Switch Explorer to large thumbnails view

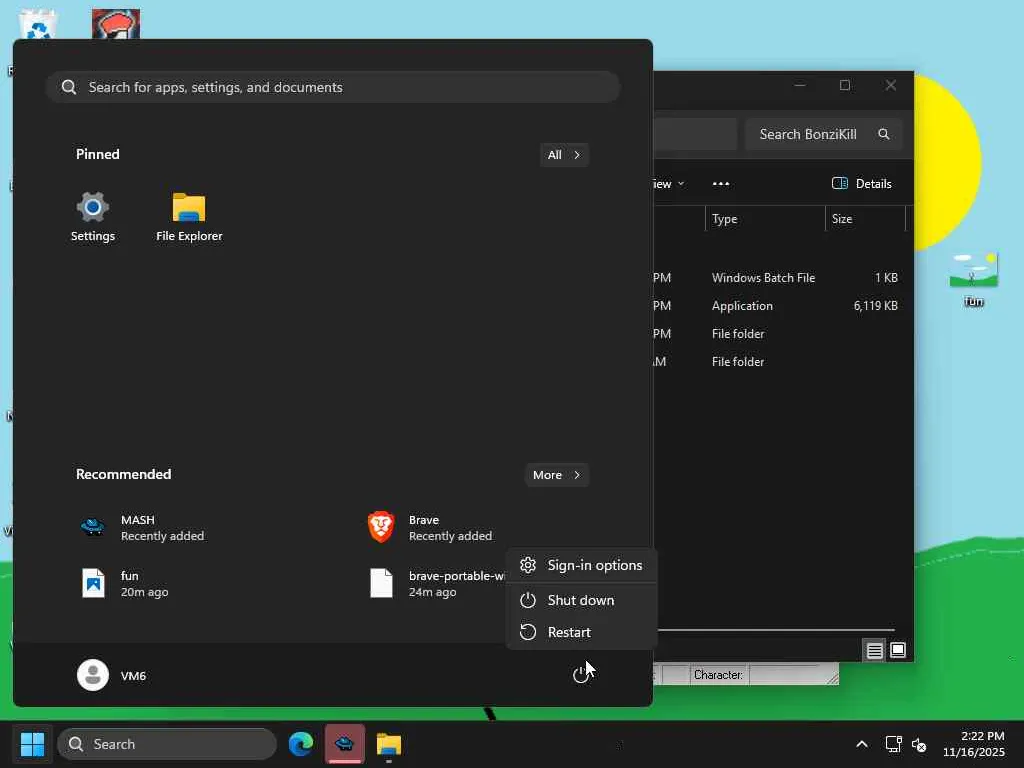pyautogui.click(x=898, y=650)
